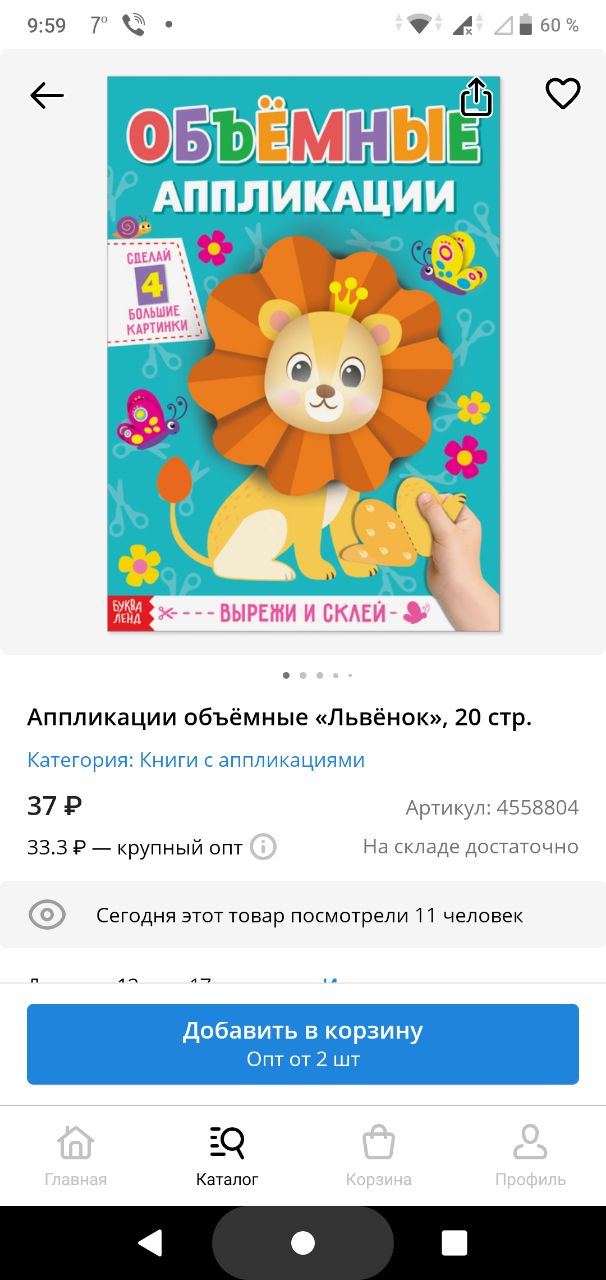Image resolution: width=606 pixels, height=1280 pixels.
Task: Tap the Артикул: 4558804 text
Action: [492, 808]
